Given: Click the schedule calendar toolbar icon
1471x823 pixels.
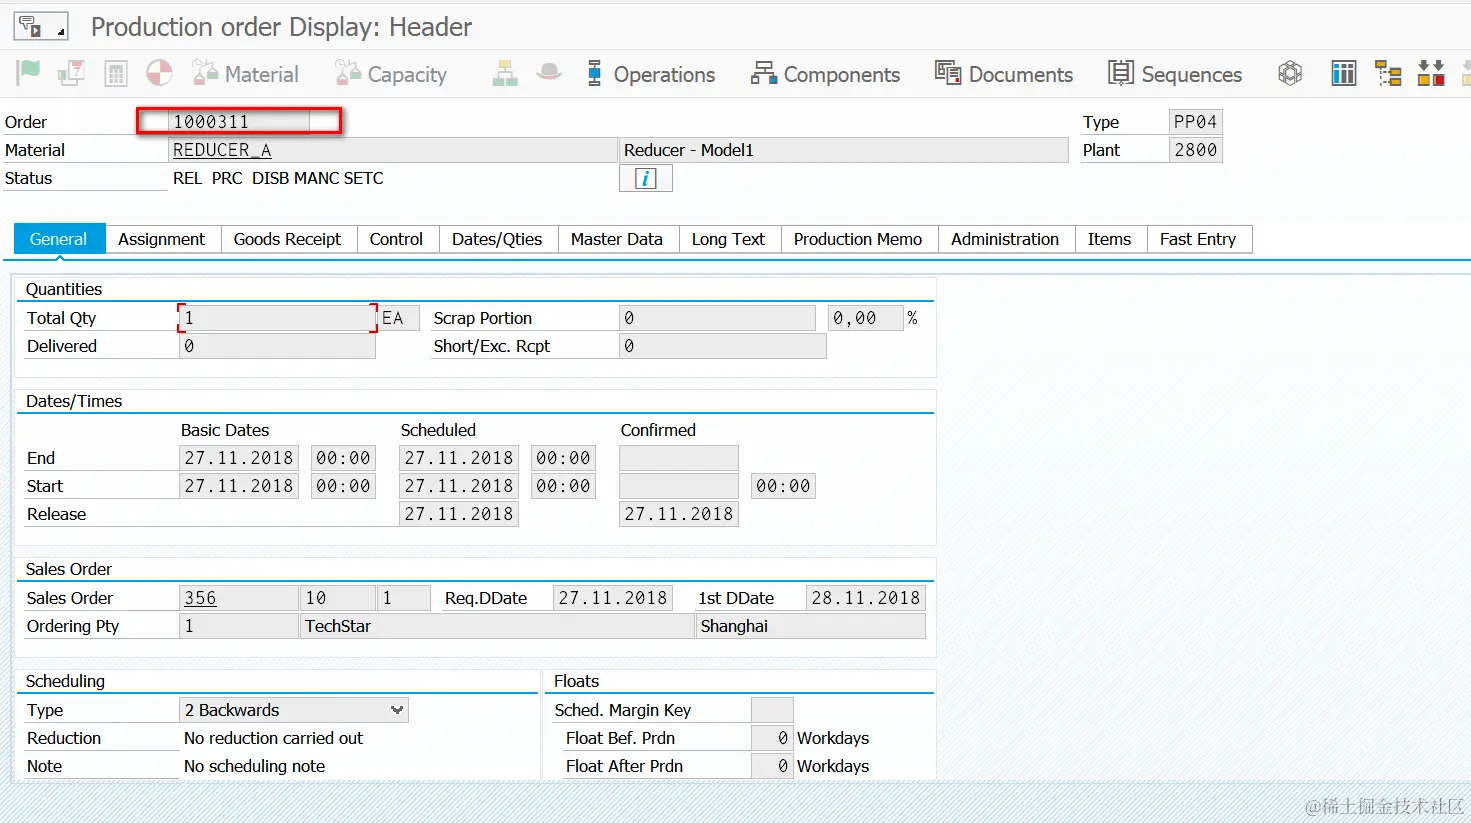Looking at the screenshot, I should coord(71,73).
